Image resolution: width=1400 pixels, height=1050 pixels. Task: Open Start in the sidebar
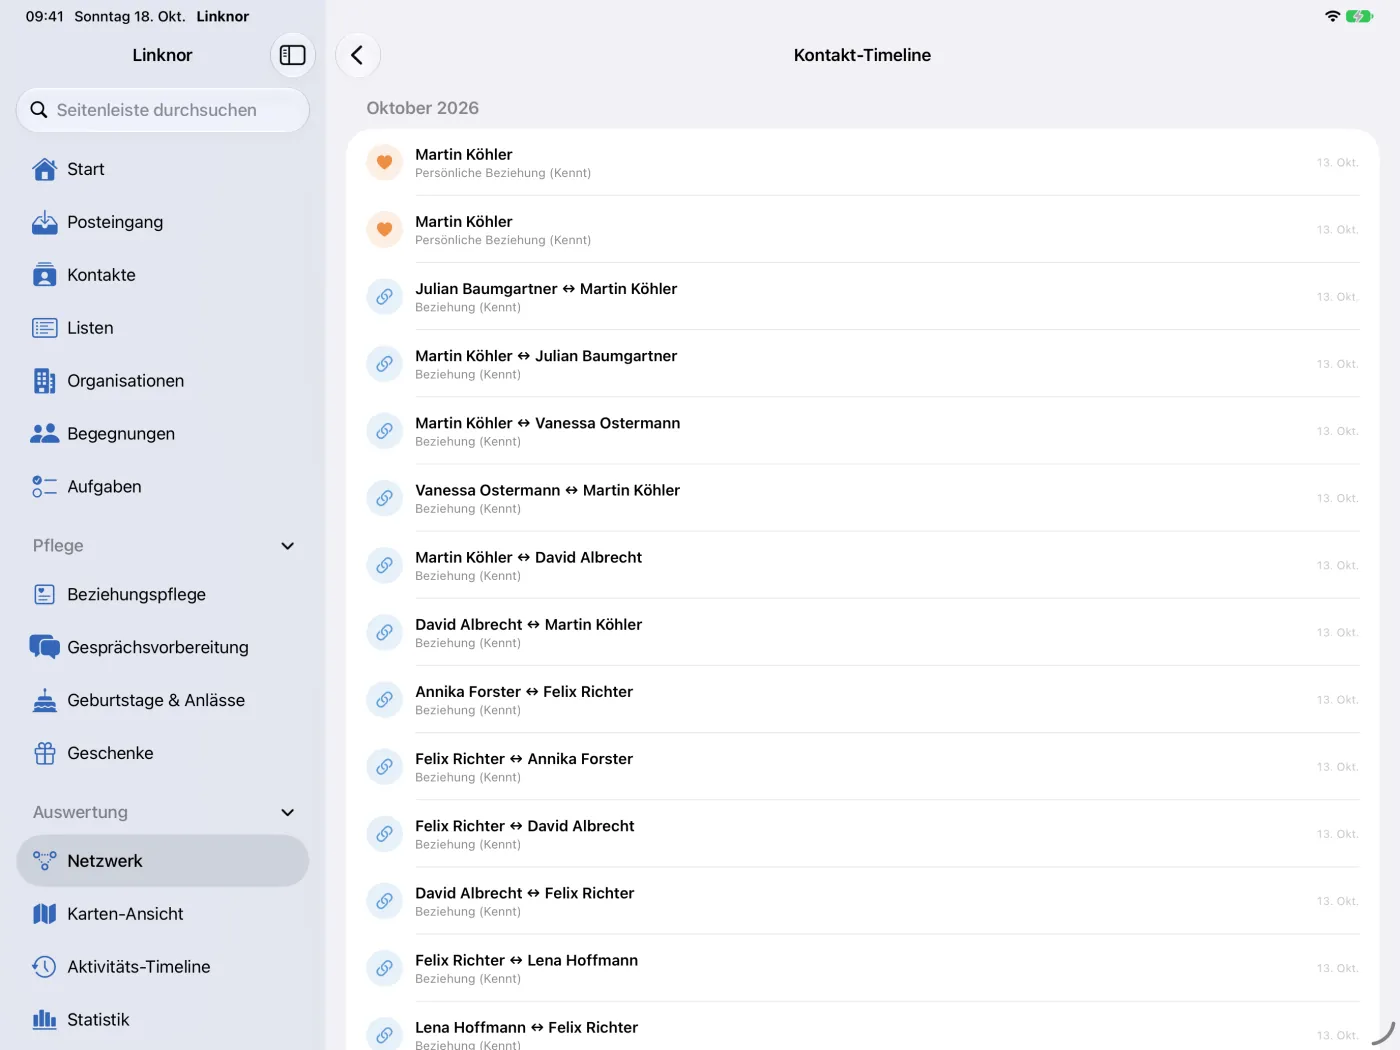[163, 169]
